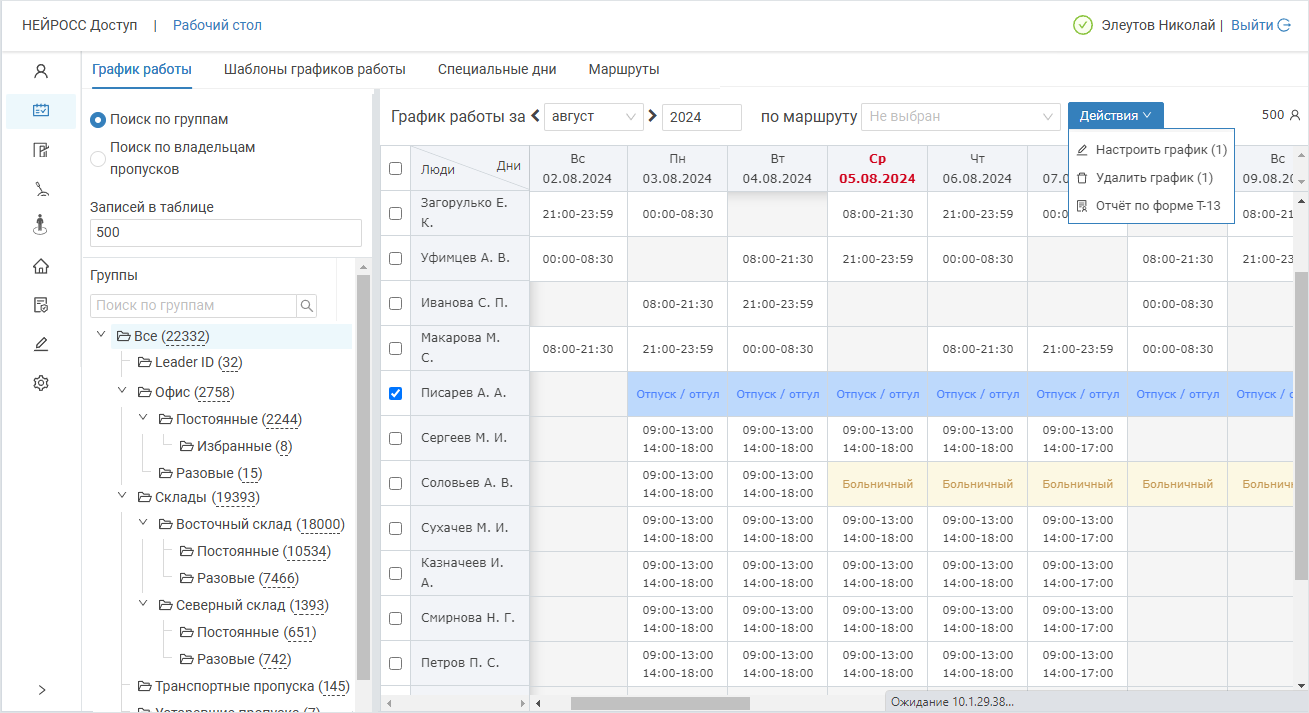Go to next month with right arrow
This screenshot has height=713, width=1309.
(653, 116)
